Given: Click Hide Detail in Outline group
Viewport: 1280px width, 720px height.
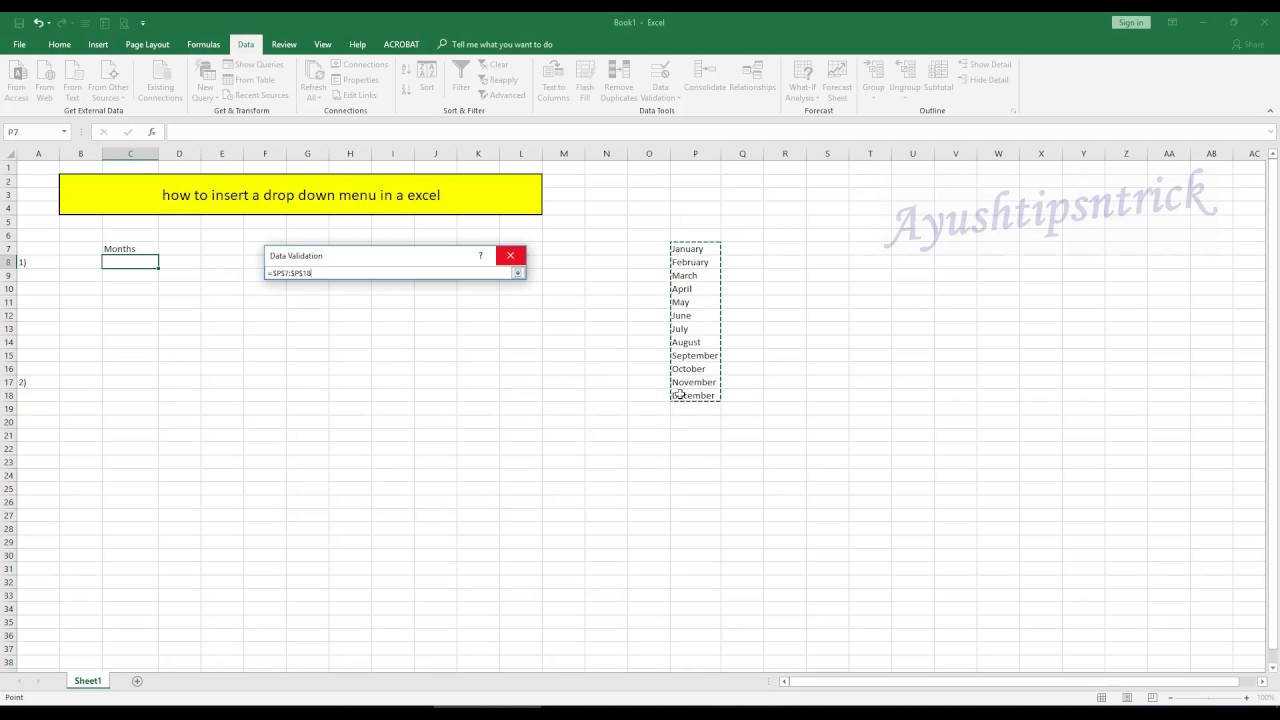Looking at the screenshot, I should coord(984,79).
